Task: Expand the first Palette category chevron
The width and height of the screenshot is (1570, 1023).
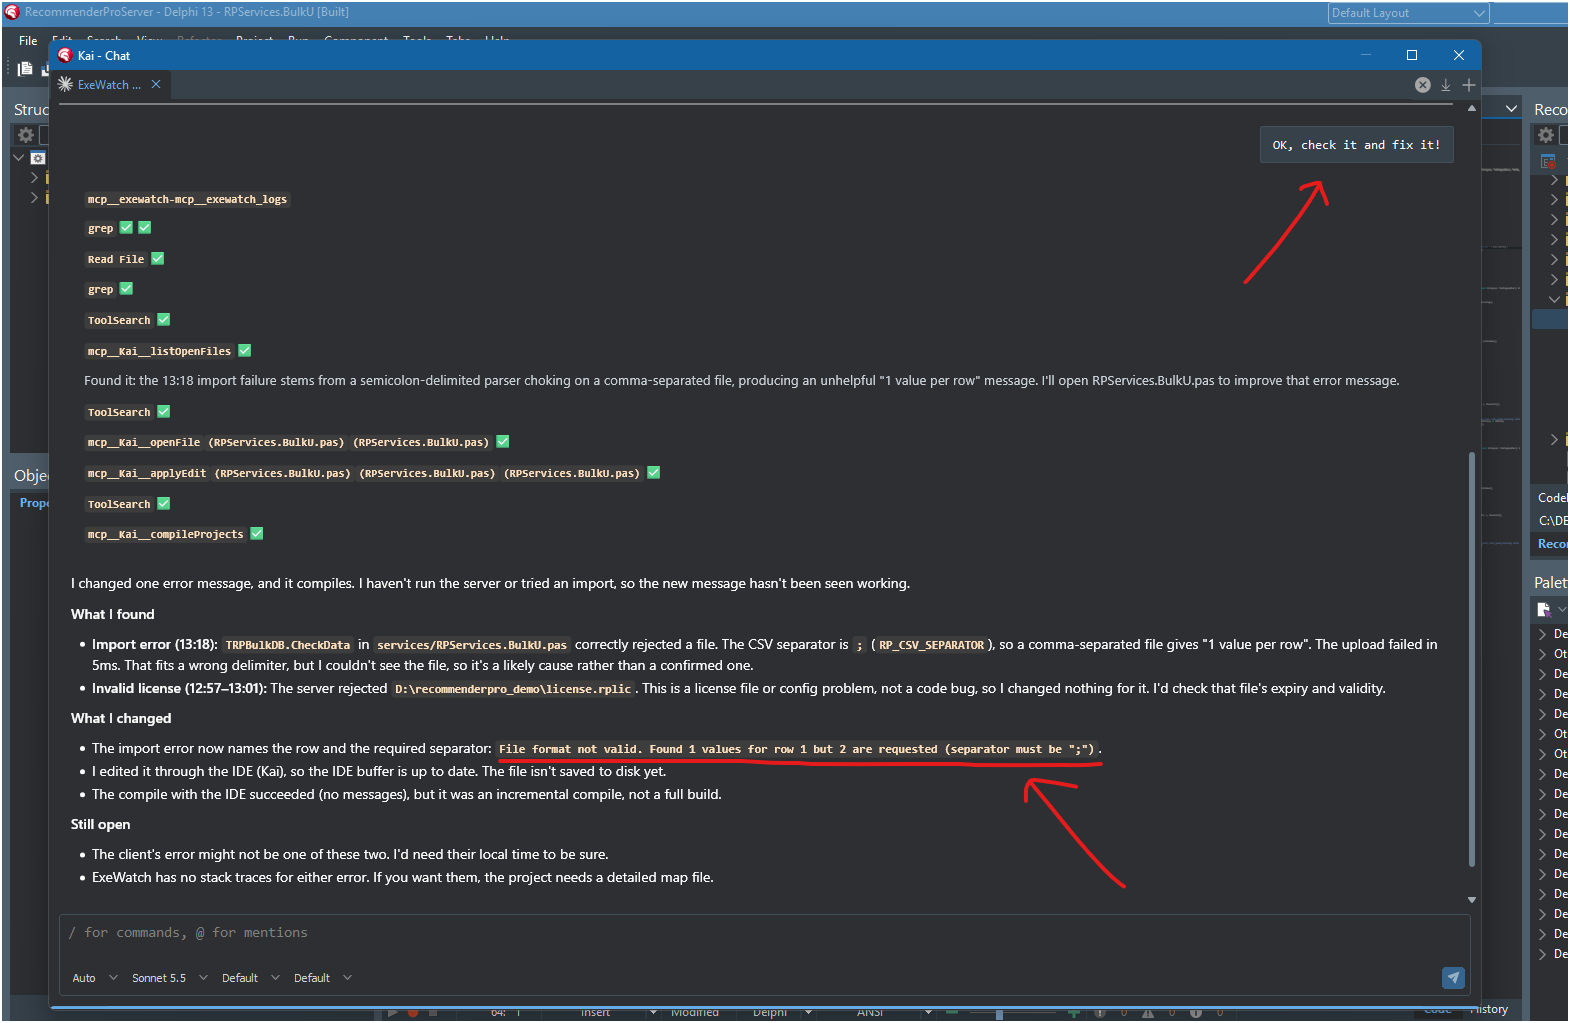Action: pos(1543,634)
